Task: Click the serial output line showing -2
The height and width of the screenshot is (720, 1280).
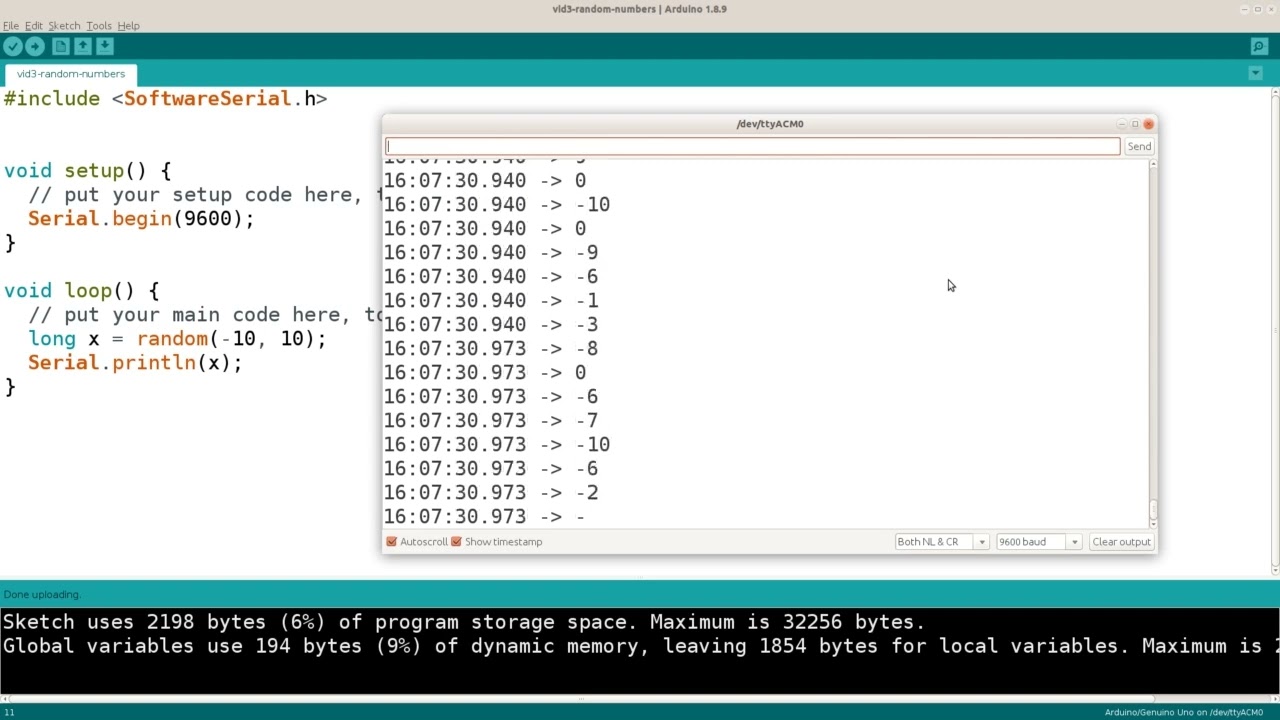Action: click(x=491, y=493)
